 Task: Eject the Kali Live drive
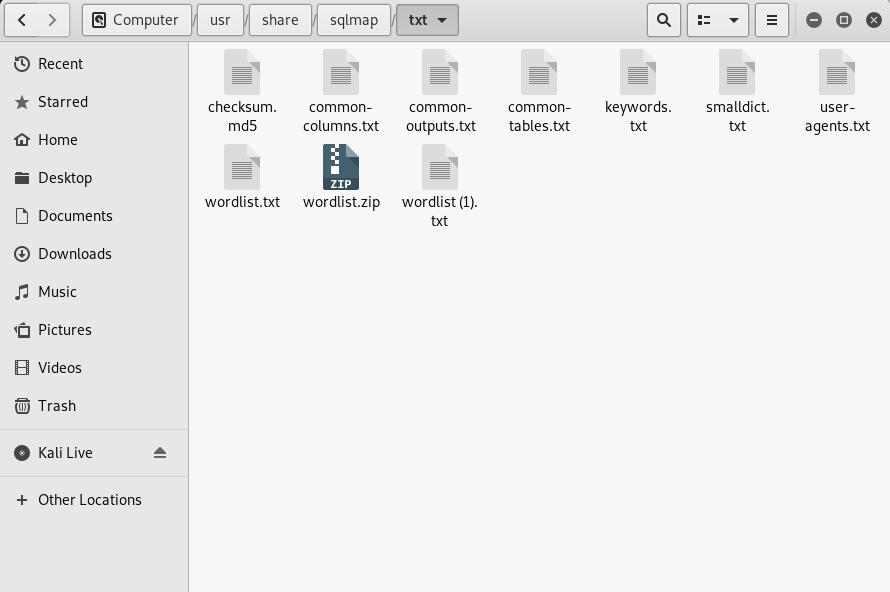pos(162,452)
